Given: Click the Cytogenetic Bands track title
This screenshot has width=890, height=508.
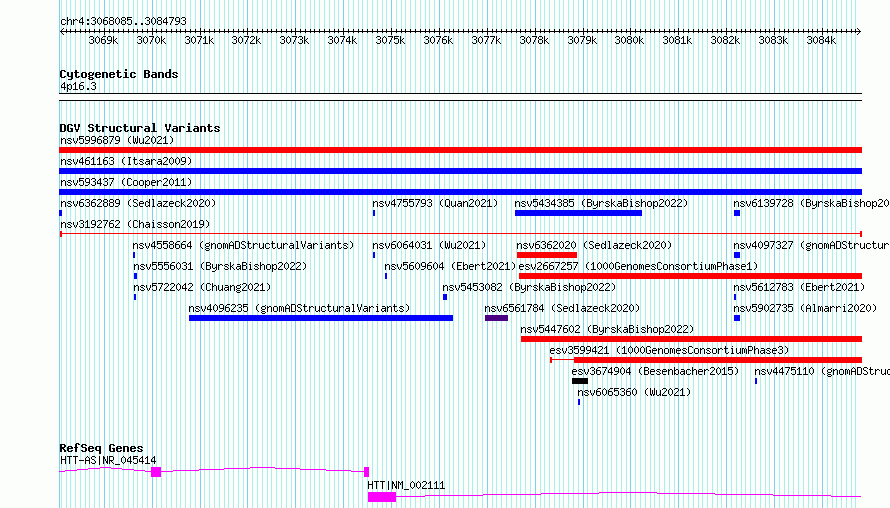Looking at the screenshot, I should (x=119, y=74).
